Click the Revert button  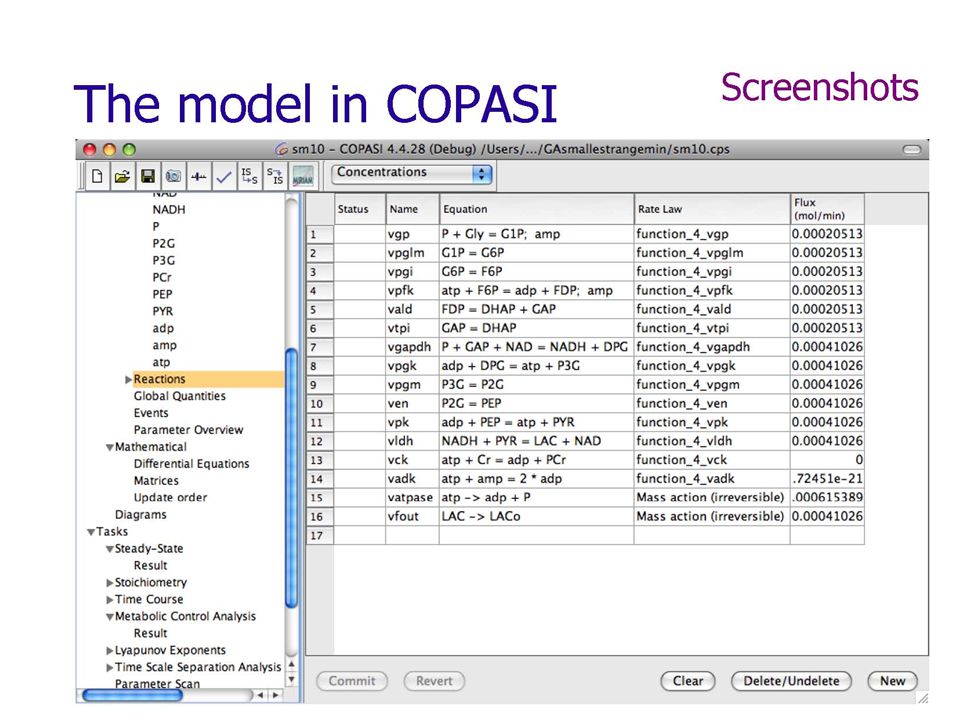(434, 681)
